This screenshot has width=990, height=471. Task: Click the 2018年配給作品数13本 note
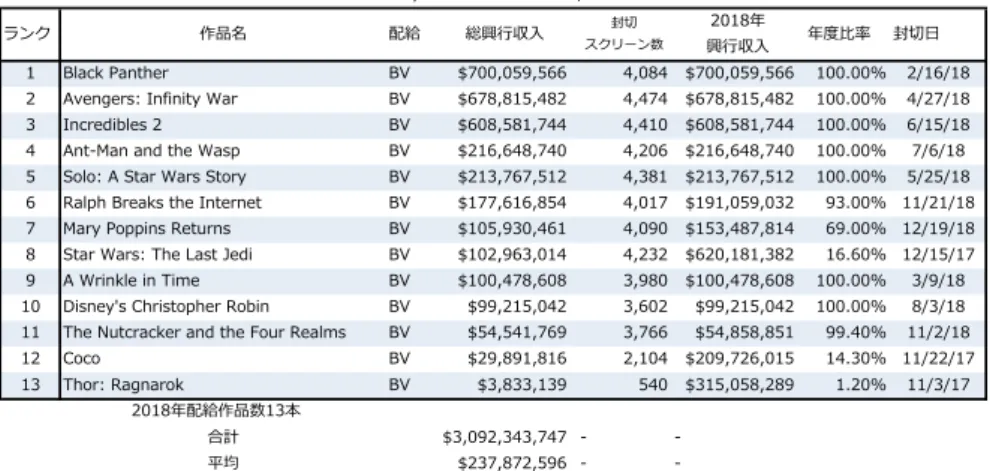(x=216, y=411)
